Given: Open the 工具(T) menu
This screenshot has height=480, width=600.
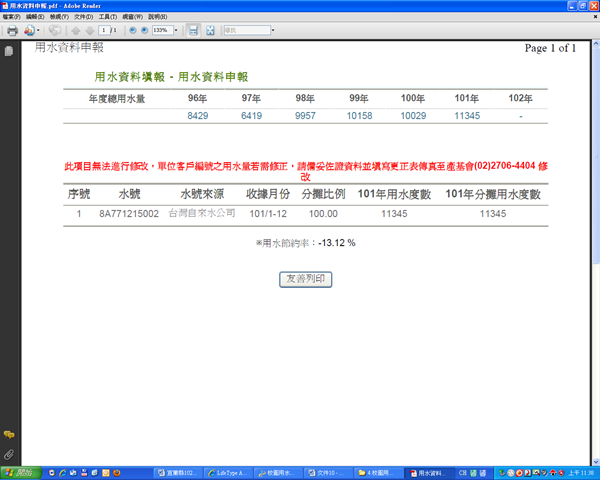Looking at the screenshot, I should (x=108, y=17).
